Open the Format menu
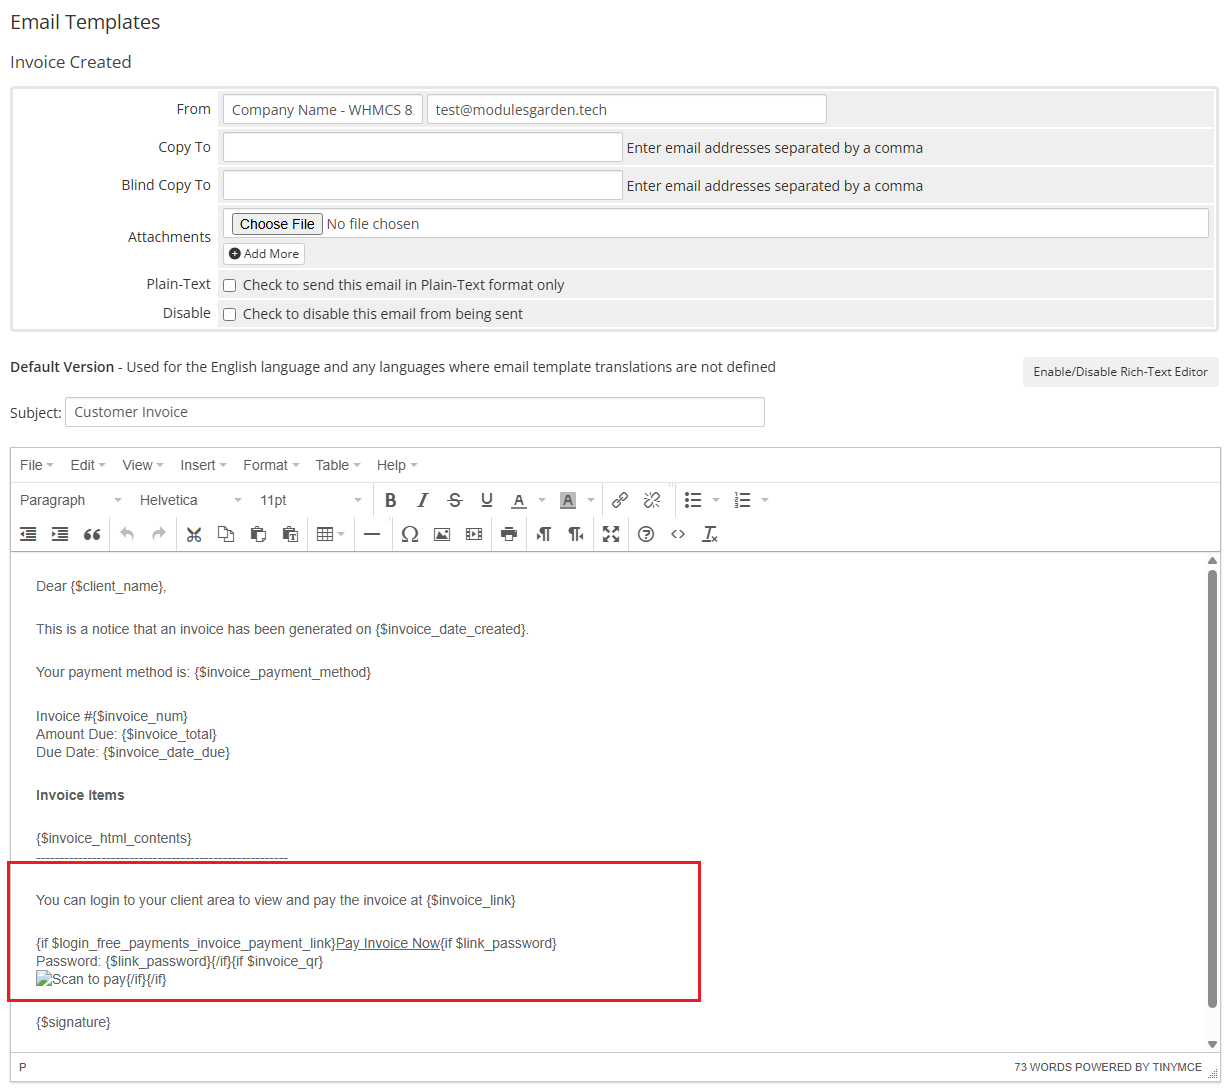Image resolution: width=1231 pixels, height=1092 pixels. [271, 465]
